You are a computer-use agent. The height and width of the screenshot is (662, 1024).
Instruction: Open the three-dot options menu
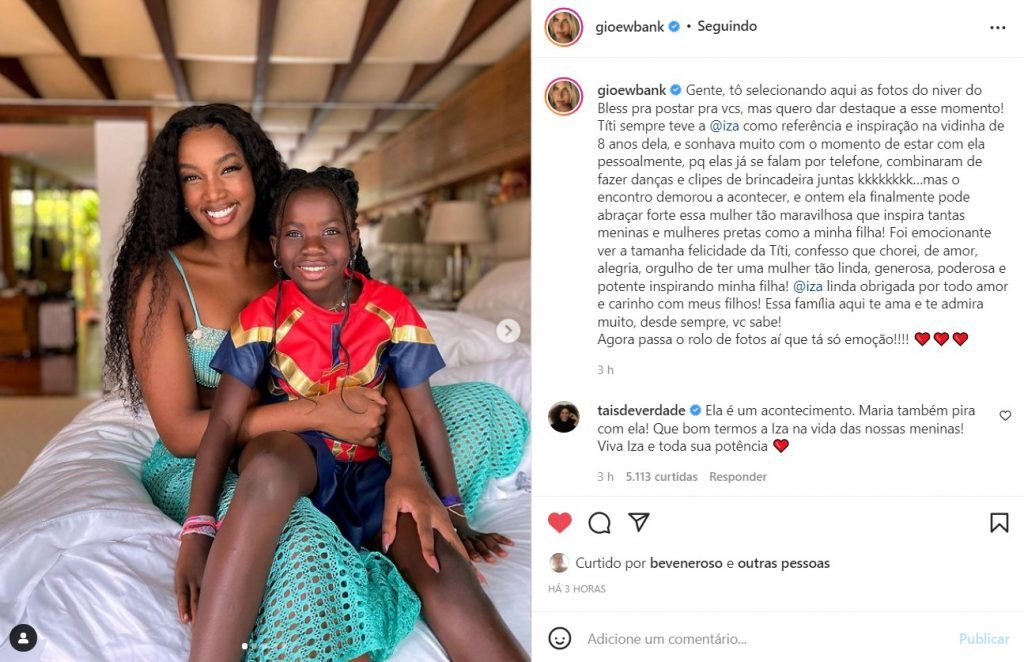click(x=998, y=27)
